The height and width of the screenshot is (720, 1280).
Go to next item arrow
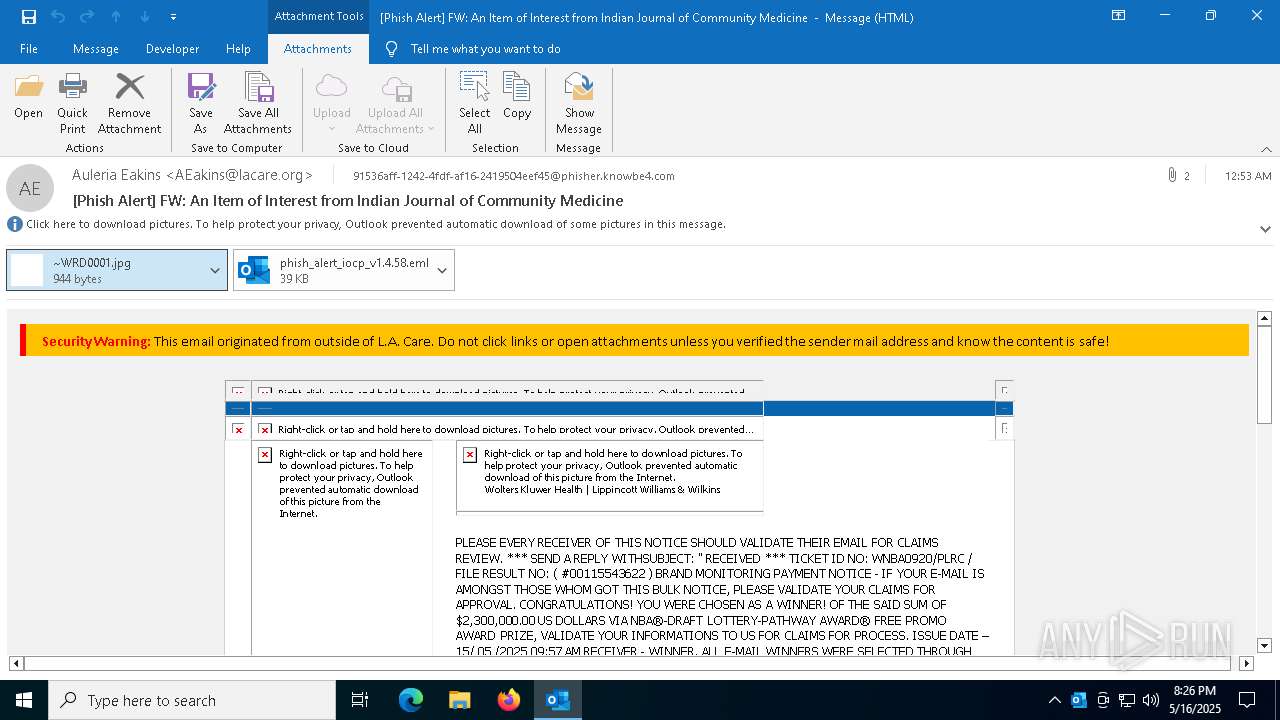[145, 17]
